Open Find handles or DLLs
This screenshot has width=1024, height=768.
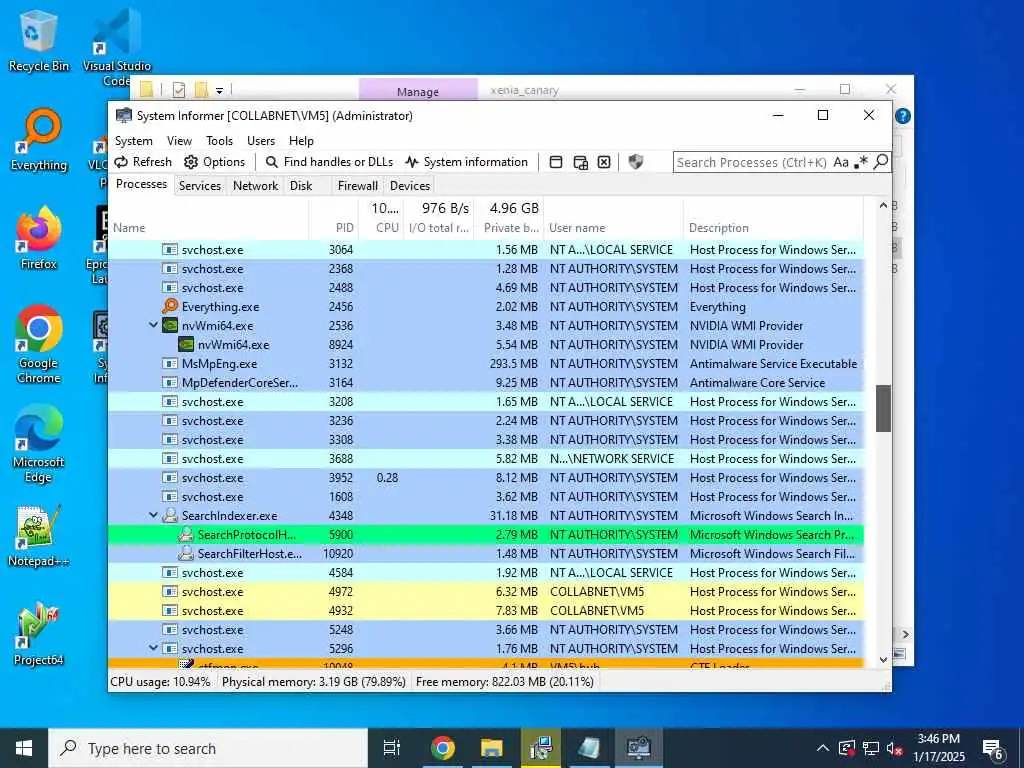click(x=330, y=162)
